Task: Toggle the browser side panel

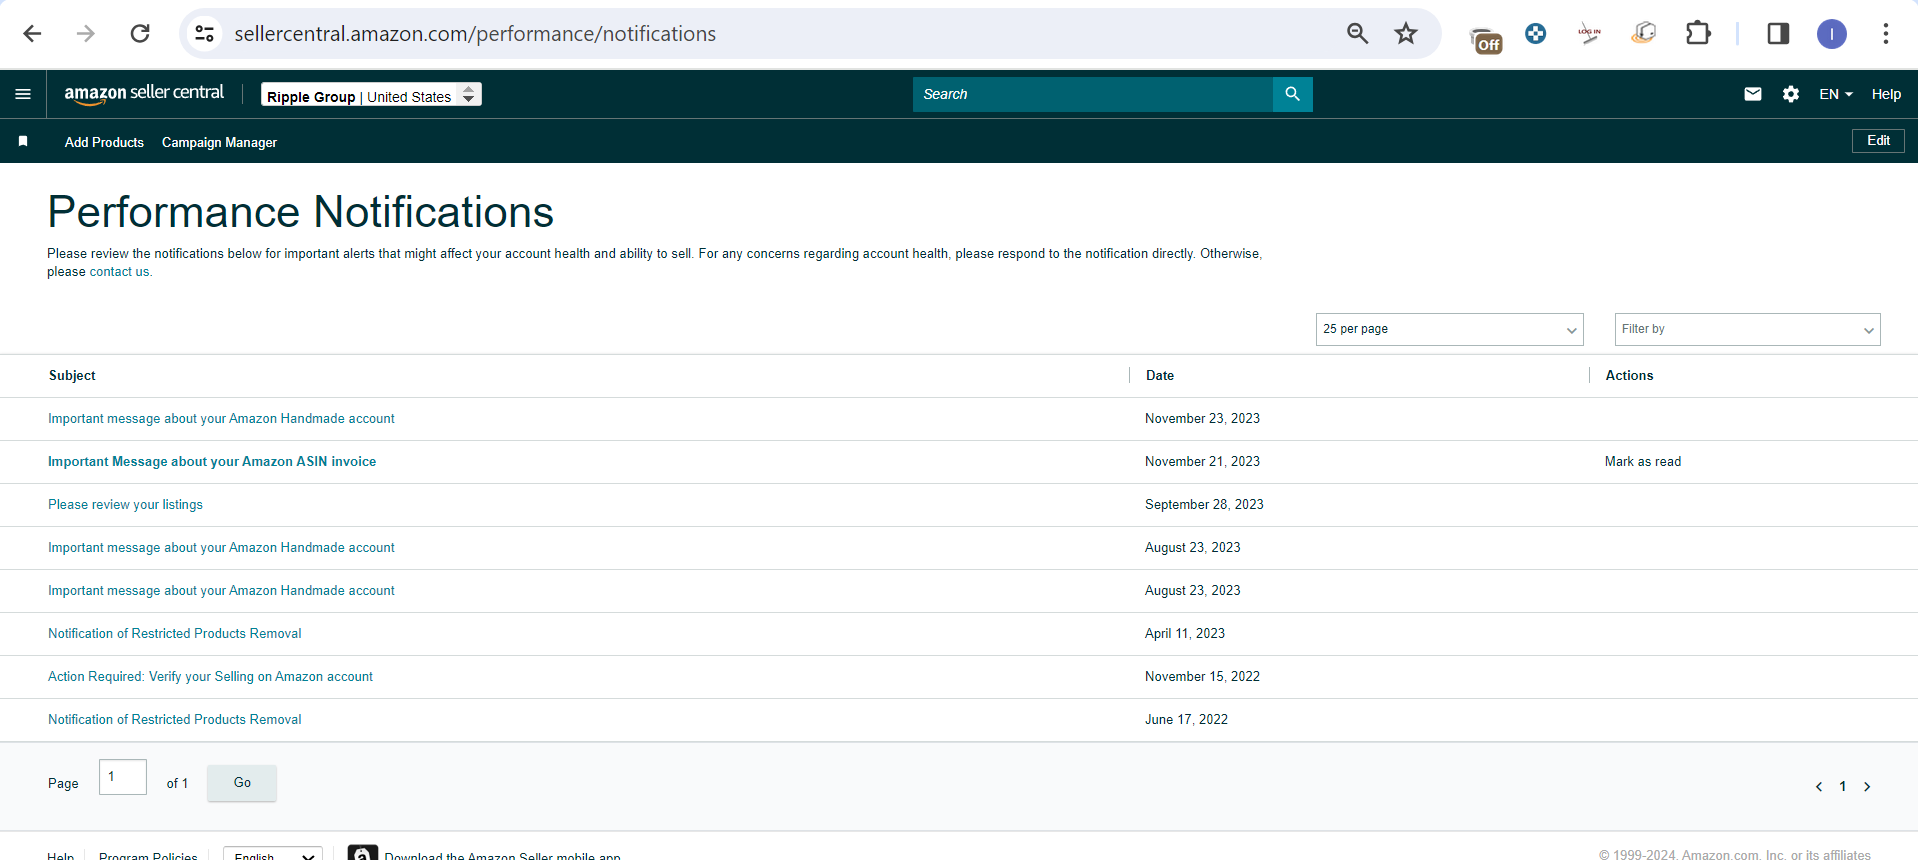Action: click(x=1778, y=34)
